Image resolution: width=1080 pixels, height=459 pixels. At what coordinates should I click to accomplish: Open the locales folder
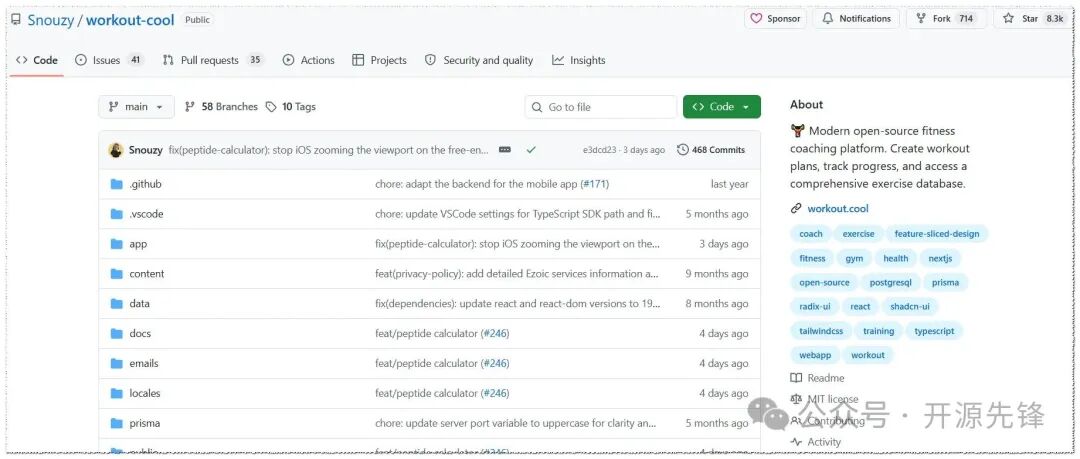pyautogui.click(x=145, y=393)
